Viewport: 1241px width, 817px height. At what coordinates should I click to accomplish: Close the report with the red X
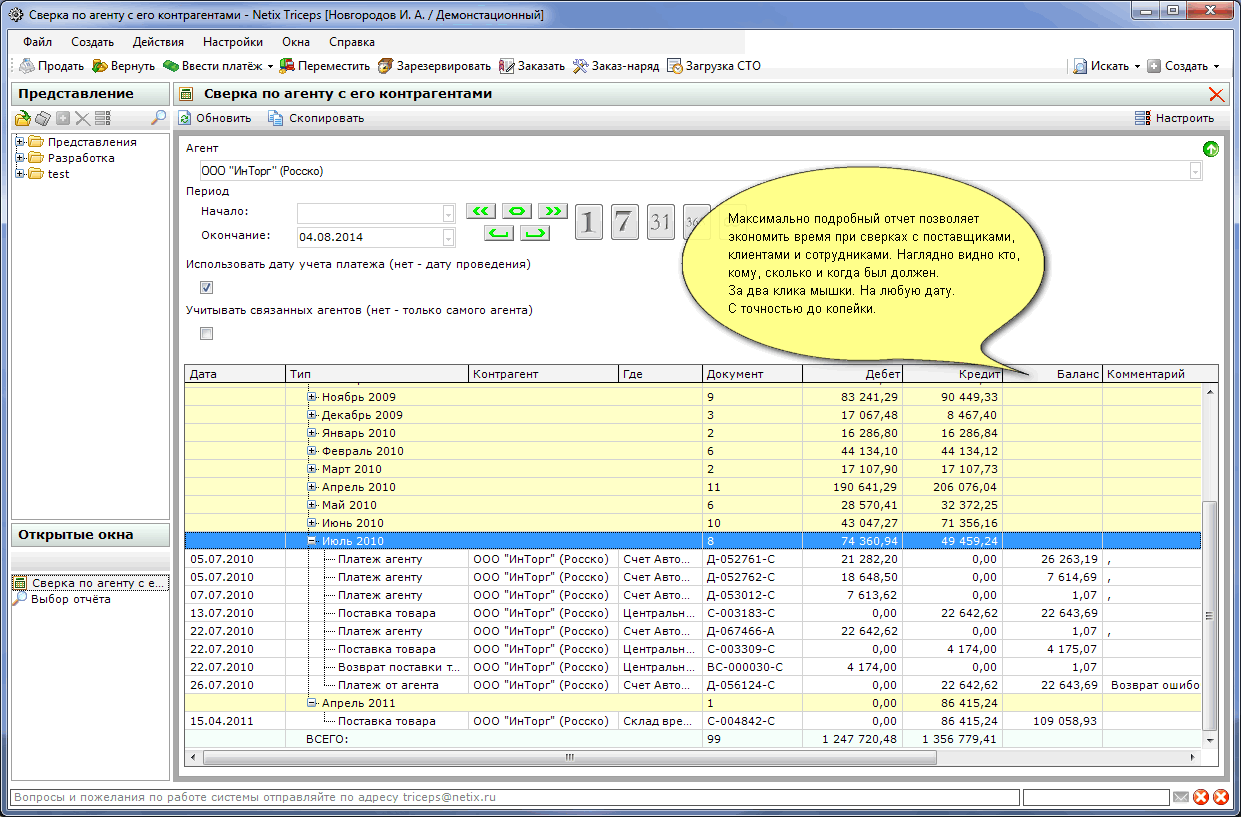tap(1217, 94)
